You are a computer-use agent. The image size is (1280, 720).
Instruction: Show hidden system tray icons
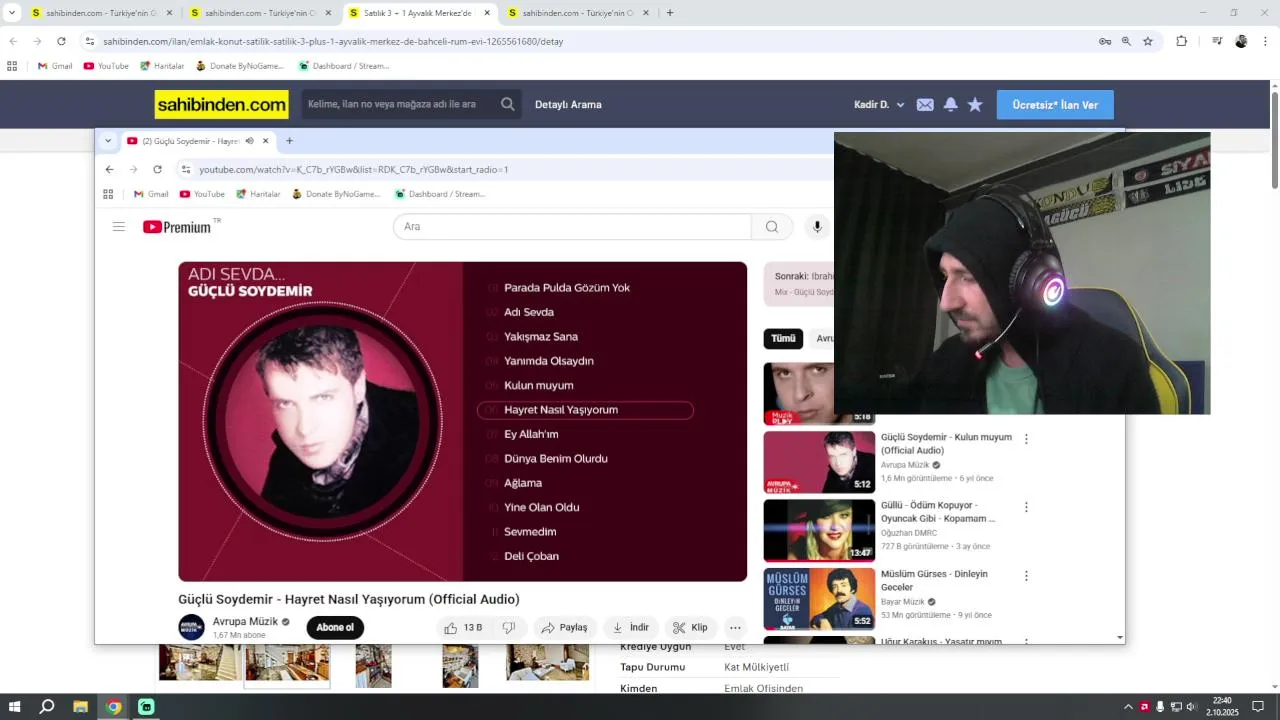[x=1128, y=707]
